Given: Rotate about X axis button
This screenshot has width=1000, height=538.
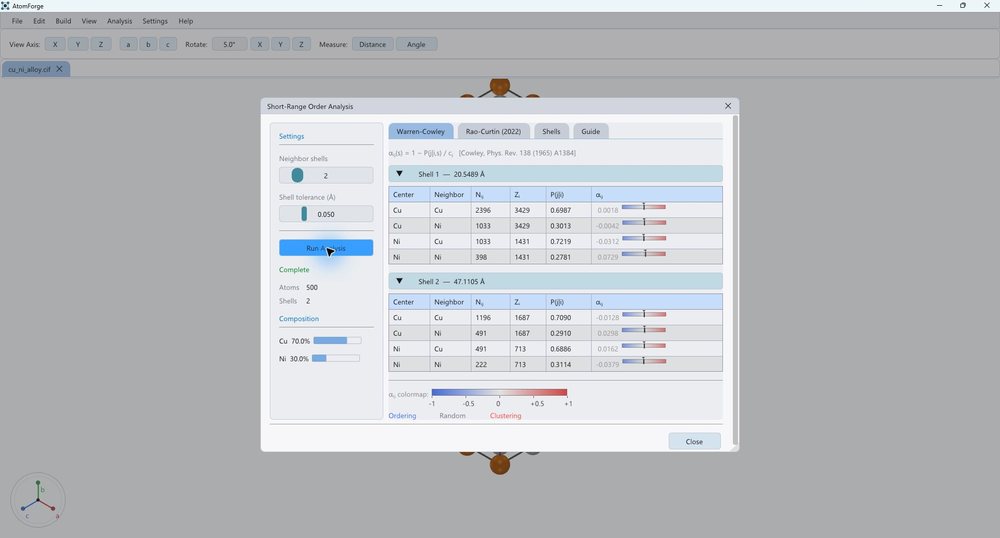Looking at the screenshot, I should pos(260,45).
